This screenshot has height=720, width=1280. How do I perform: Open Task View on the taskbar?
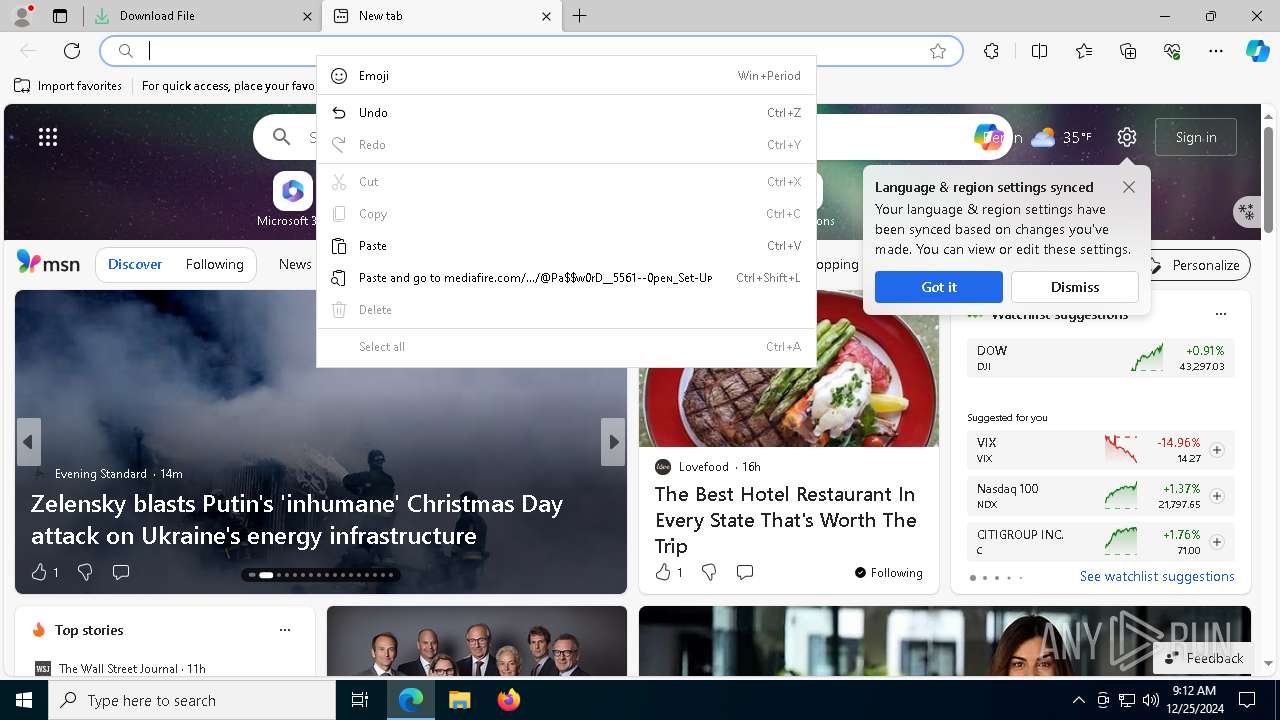tap(360, 700)
